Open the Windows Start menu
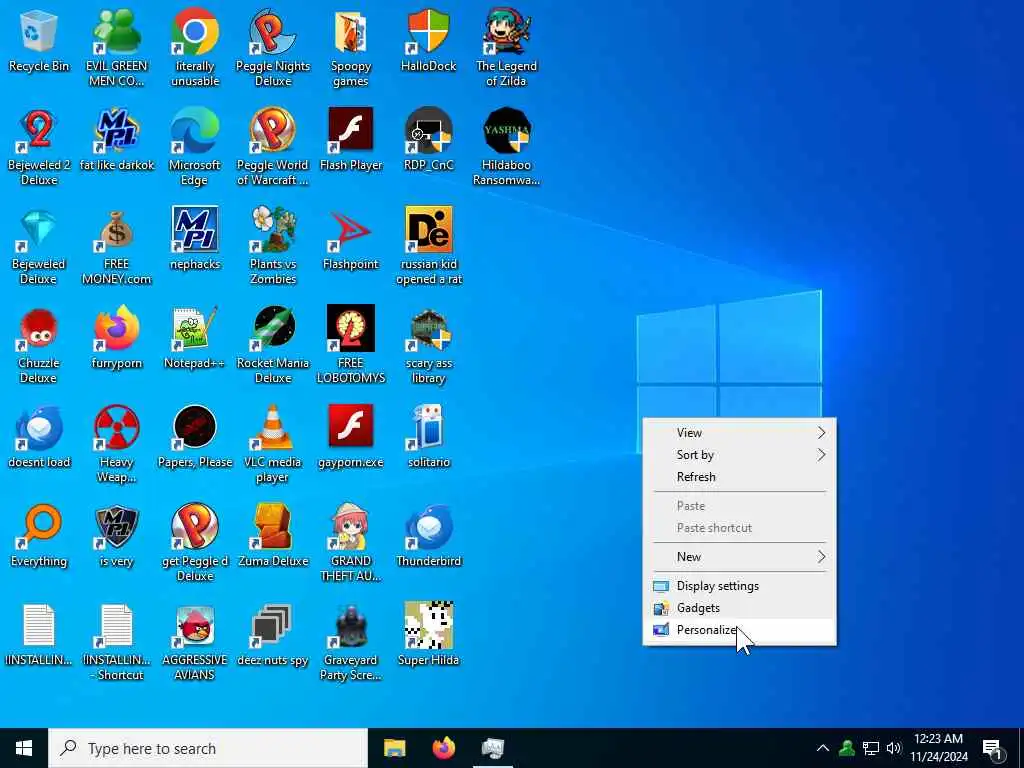This screenshot has width=1024, height=768. pos(24,748)
